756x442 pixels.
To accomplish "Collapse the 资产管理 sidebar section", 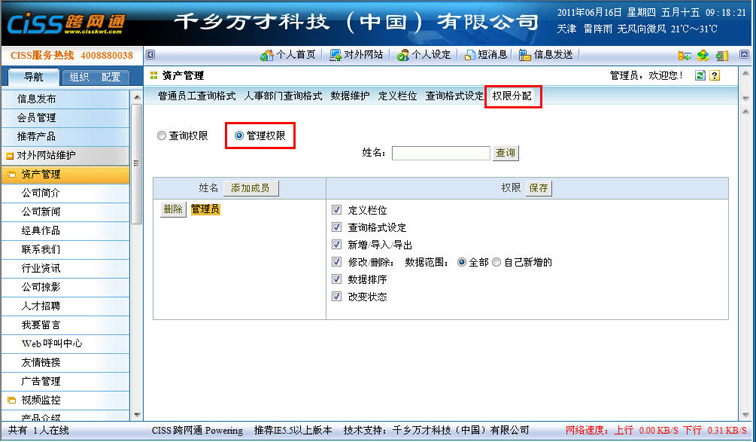I will click(47, 174).
